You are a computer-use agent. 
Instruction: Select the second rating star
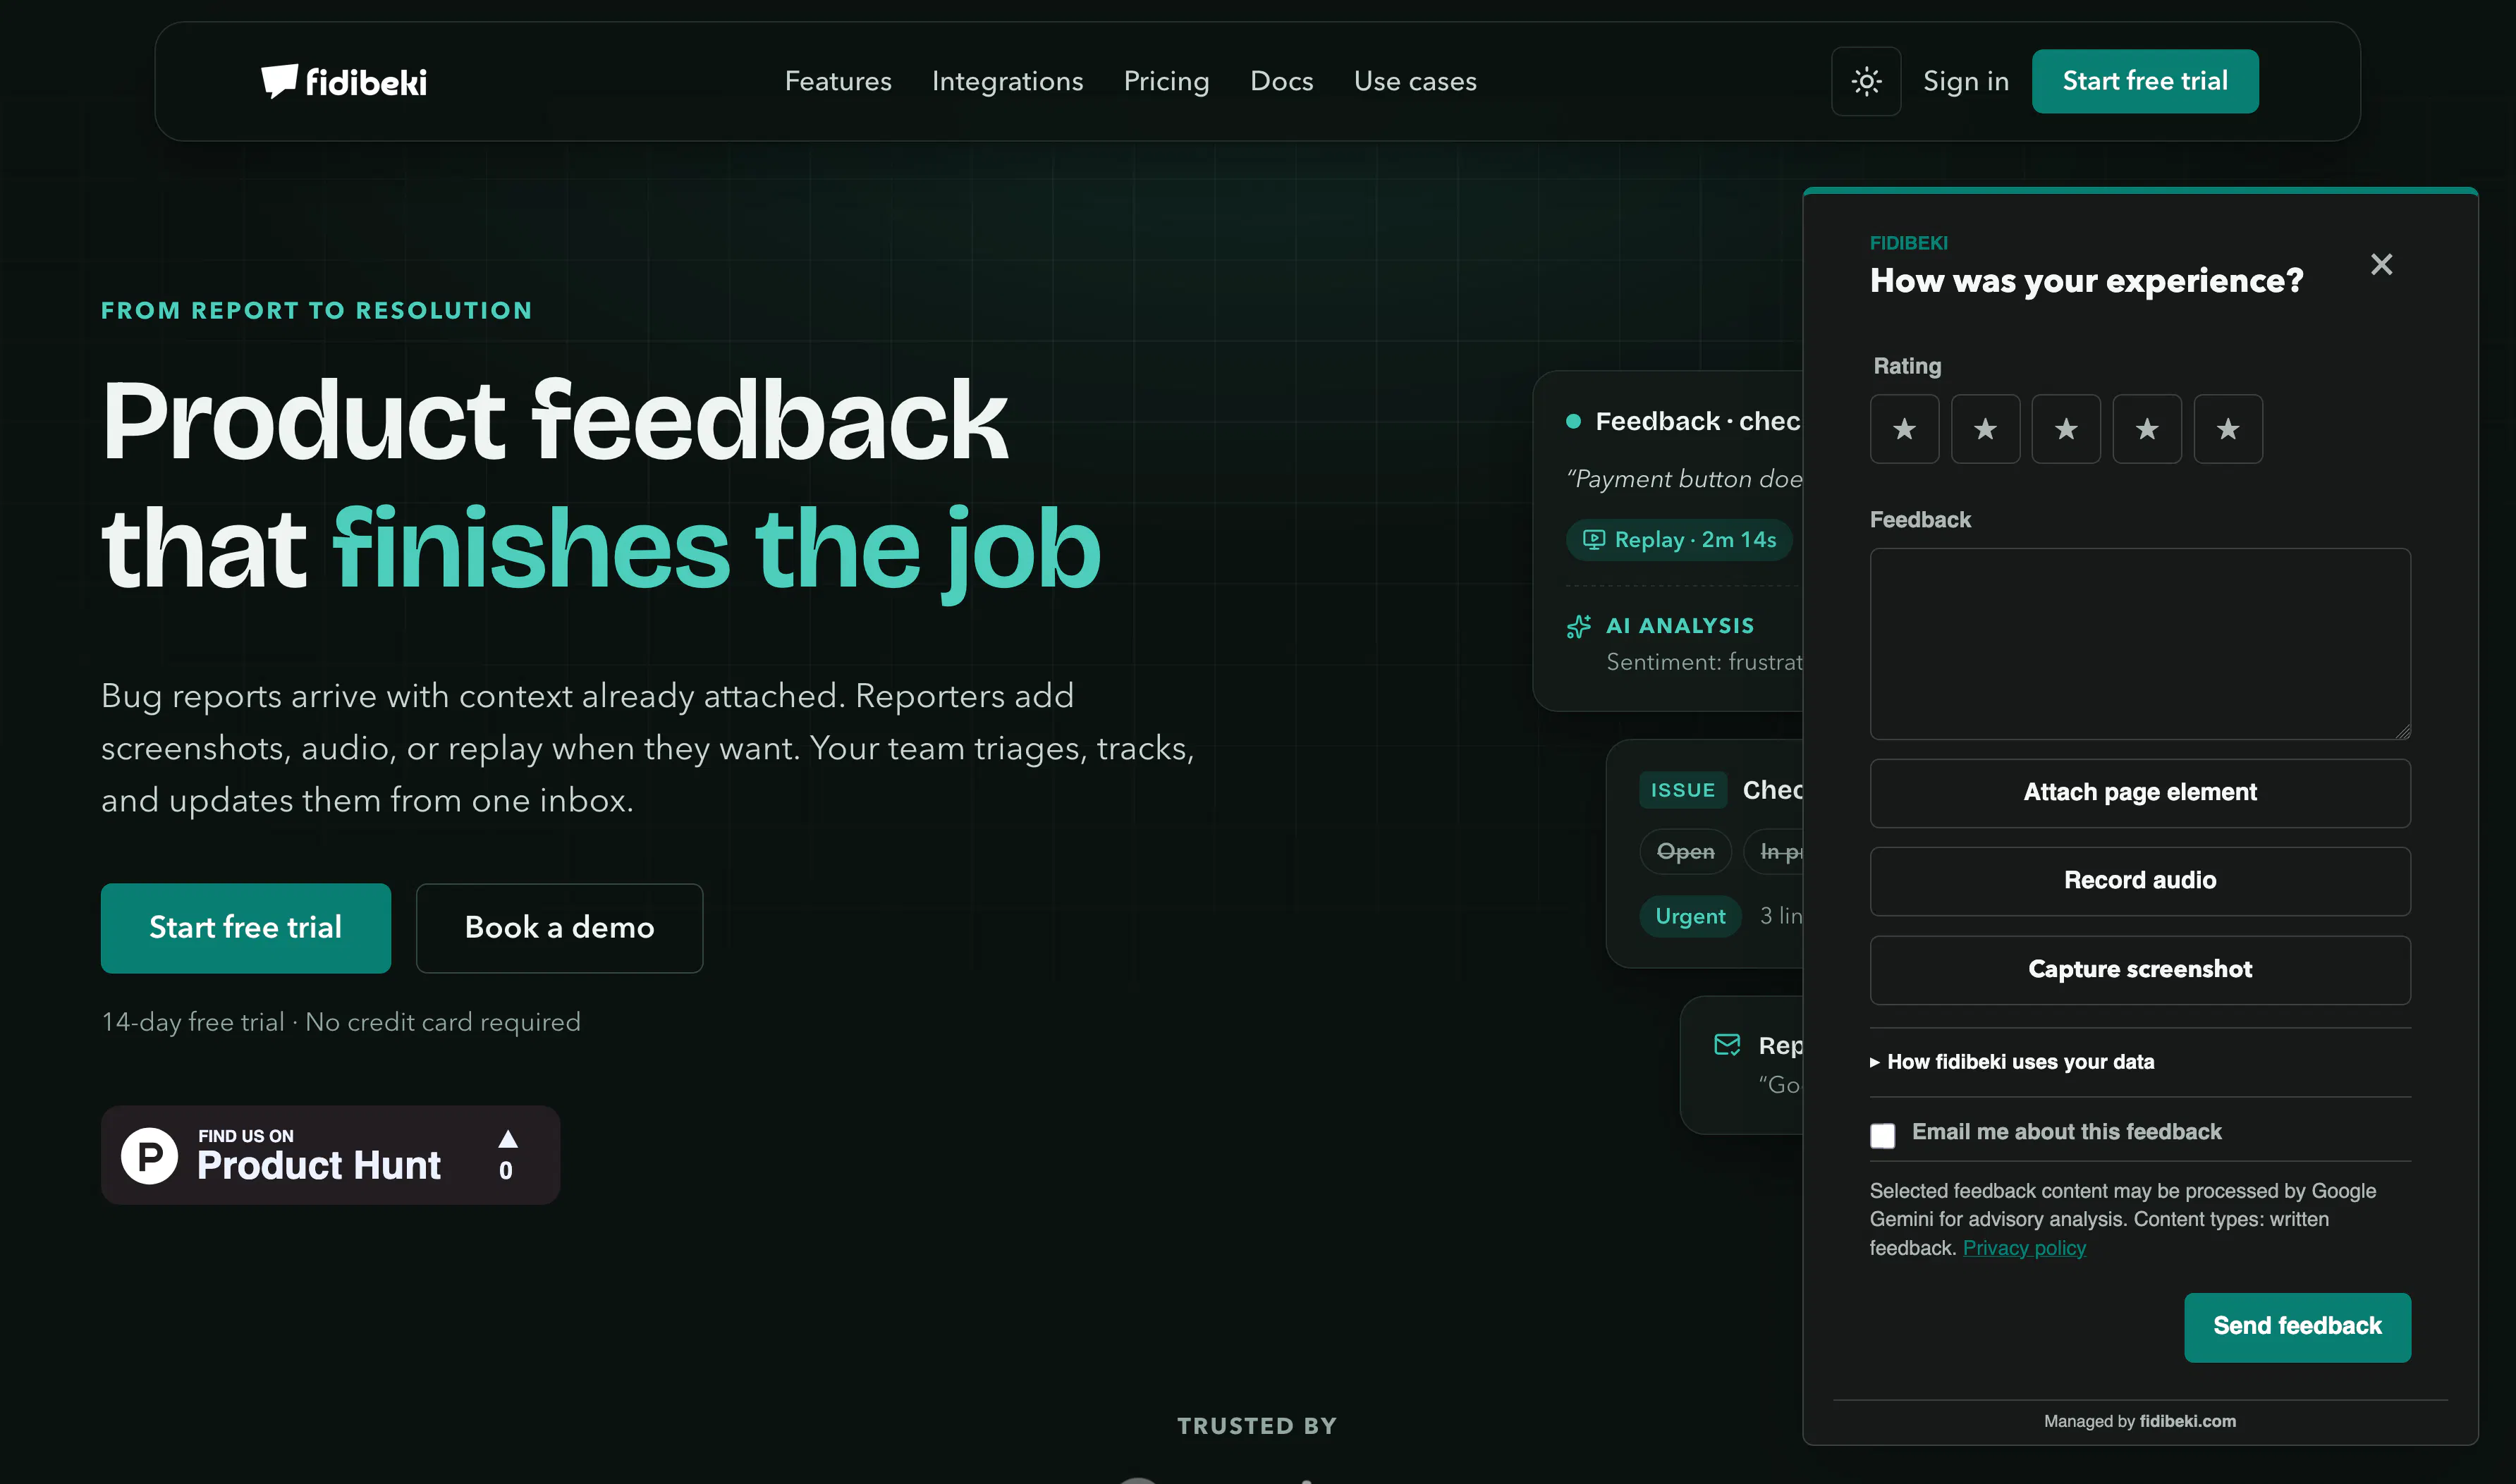(x=1985, y=429)
